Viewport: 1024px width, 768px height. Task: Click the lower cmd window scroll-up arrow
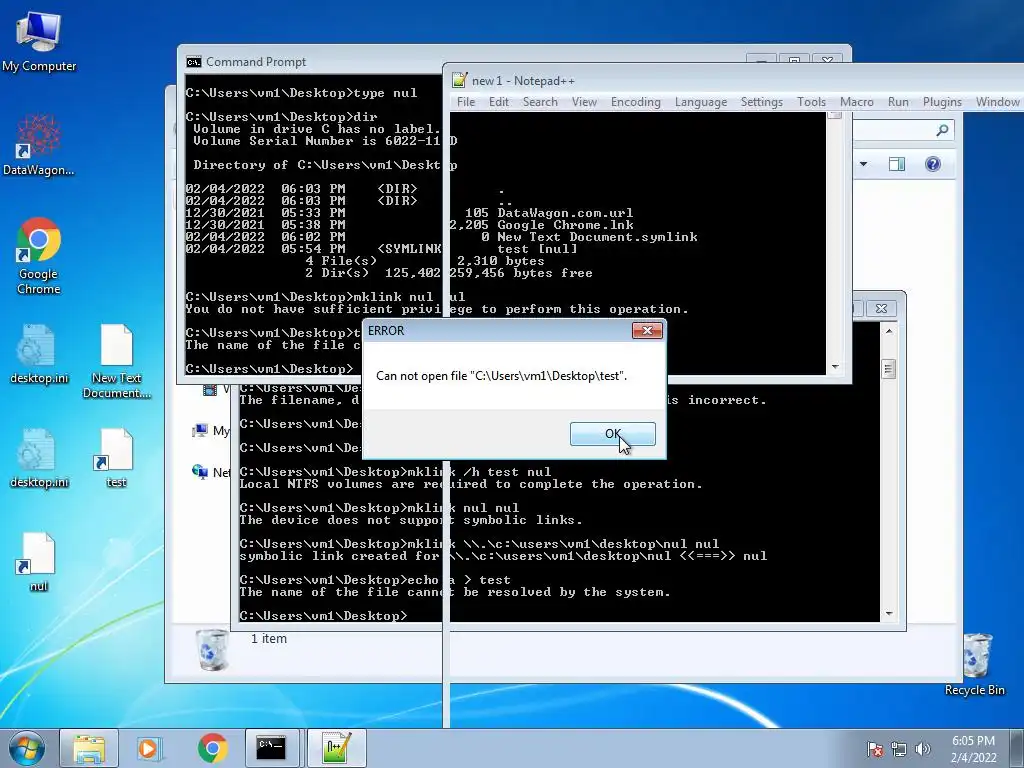[x=889, y=331]
